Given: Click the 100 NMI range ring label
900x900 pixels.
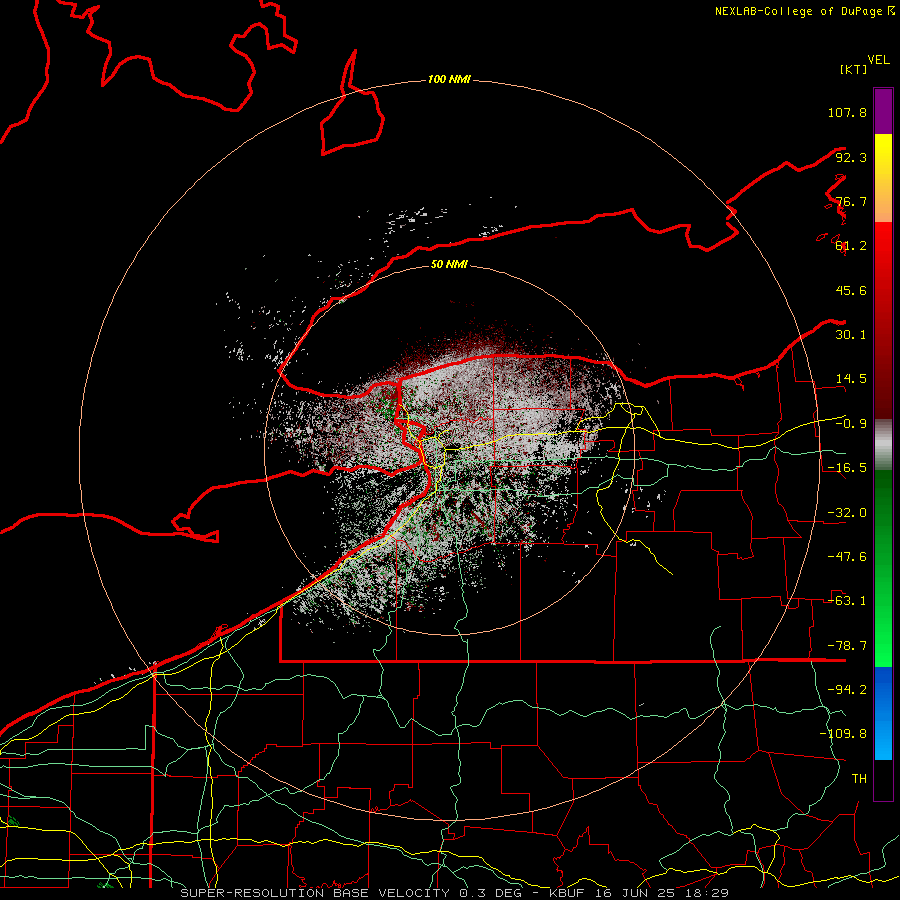Looking at the screenshot, I should click(x=449, y=79).
